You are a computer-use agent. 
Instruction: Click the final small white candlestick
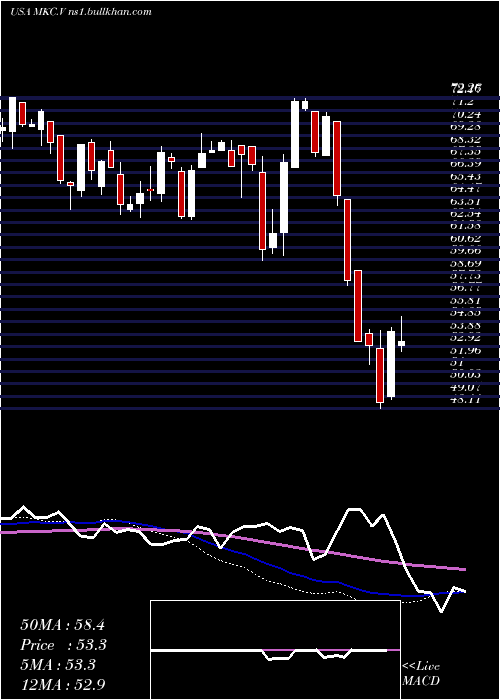click(401, 343)
